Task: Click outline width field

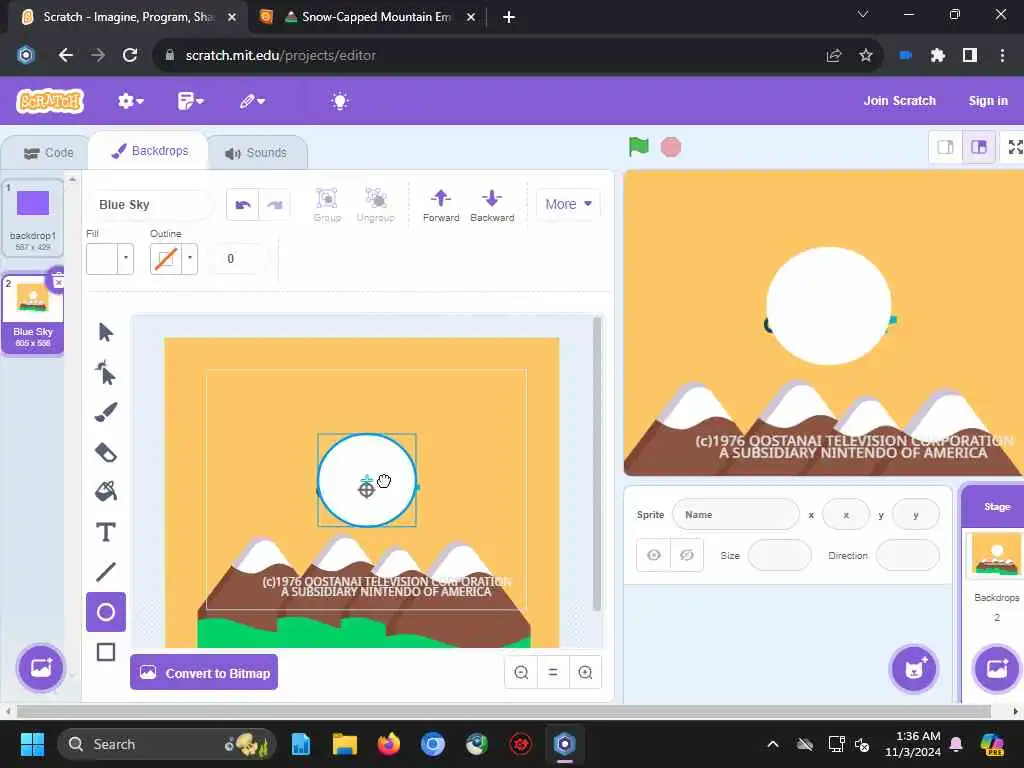Action: point(238,259)
